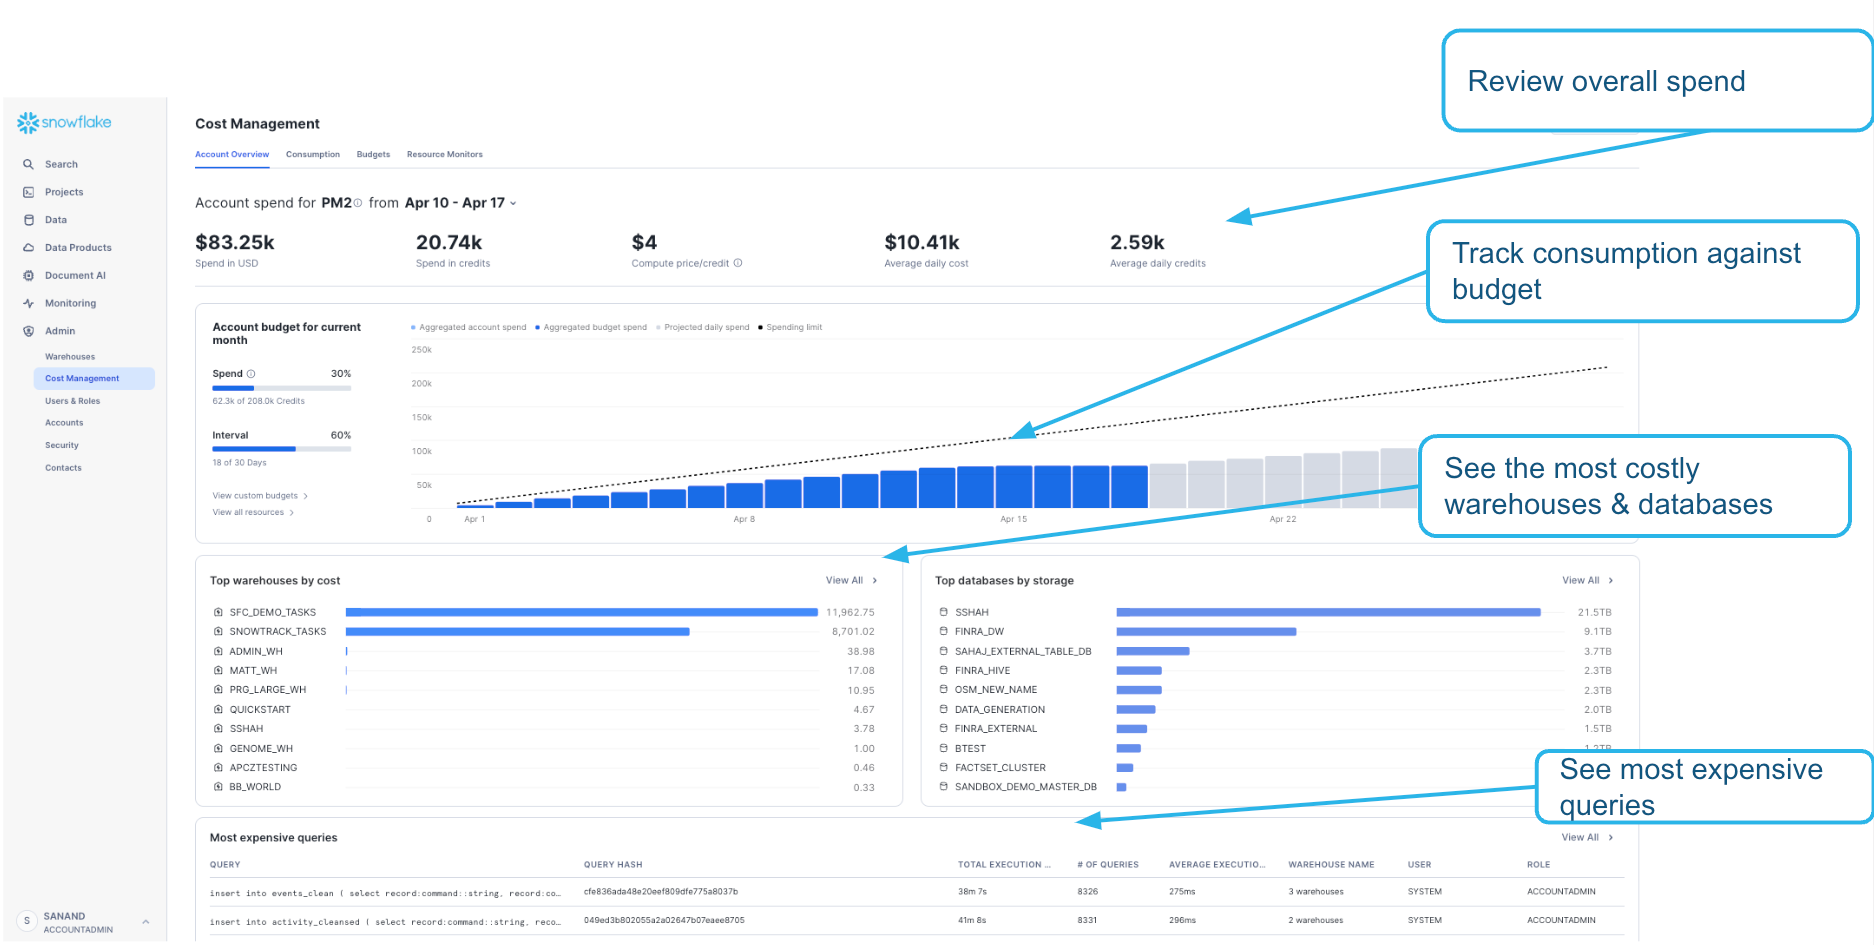Click the Data Products cloud icon

[x=29, y=248]
